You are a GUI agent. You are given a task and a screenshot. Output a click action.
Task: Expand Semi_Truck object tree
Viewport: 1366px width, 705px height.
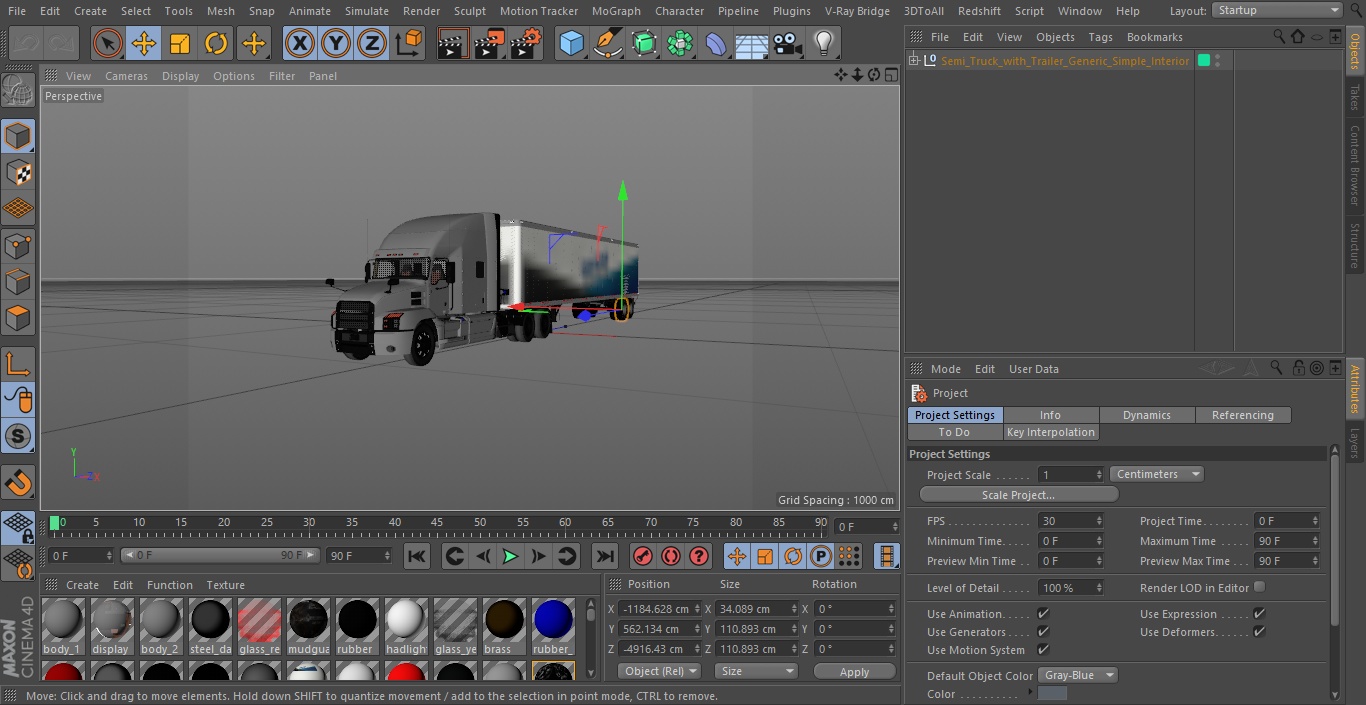pyautogui.click(x=913, y=61)
